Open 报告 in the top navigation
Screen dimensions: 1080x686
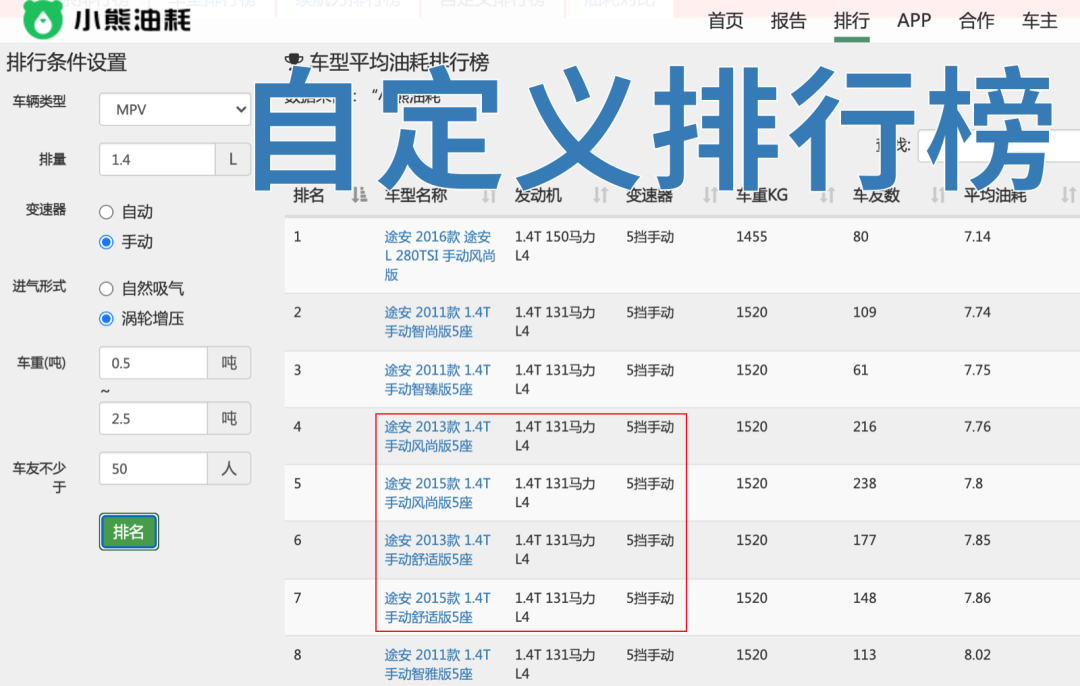coord(788,21)
